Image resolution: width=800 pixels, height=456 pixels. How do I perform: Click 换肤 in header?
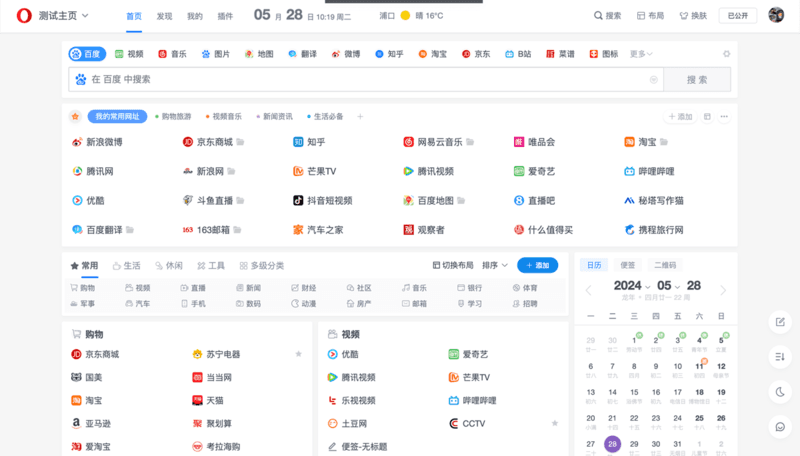click(x=693, y=16)
